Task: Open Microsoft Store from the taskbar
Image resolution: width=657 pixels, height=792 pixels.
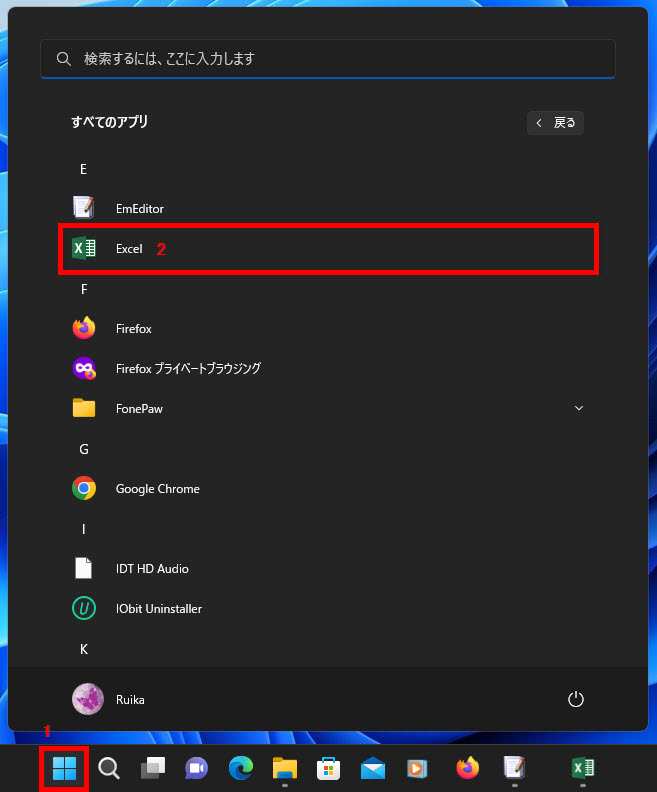Action: pyautogui.click(x=329, y=768)
